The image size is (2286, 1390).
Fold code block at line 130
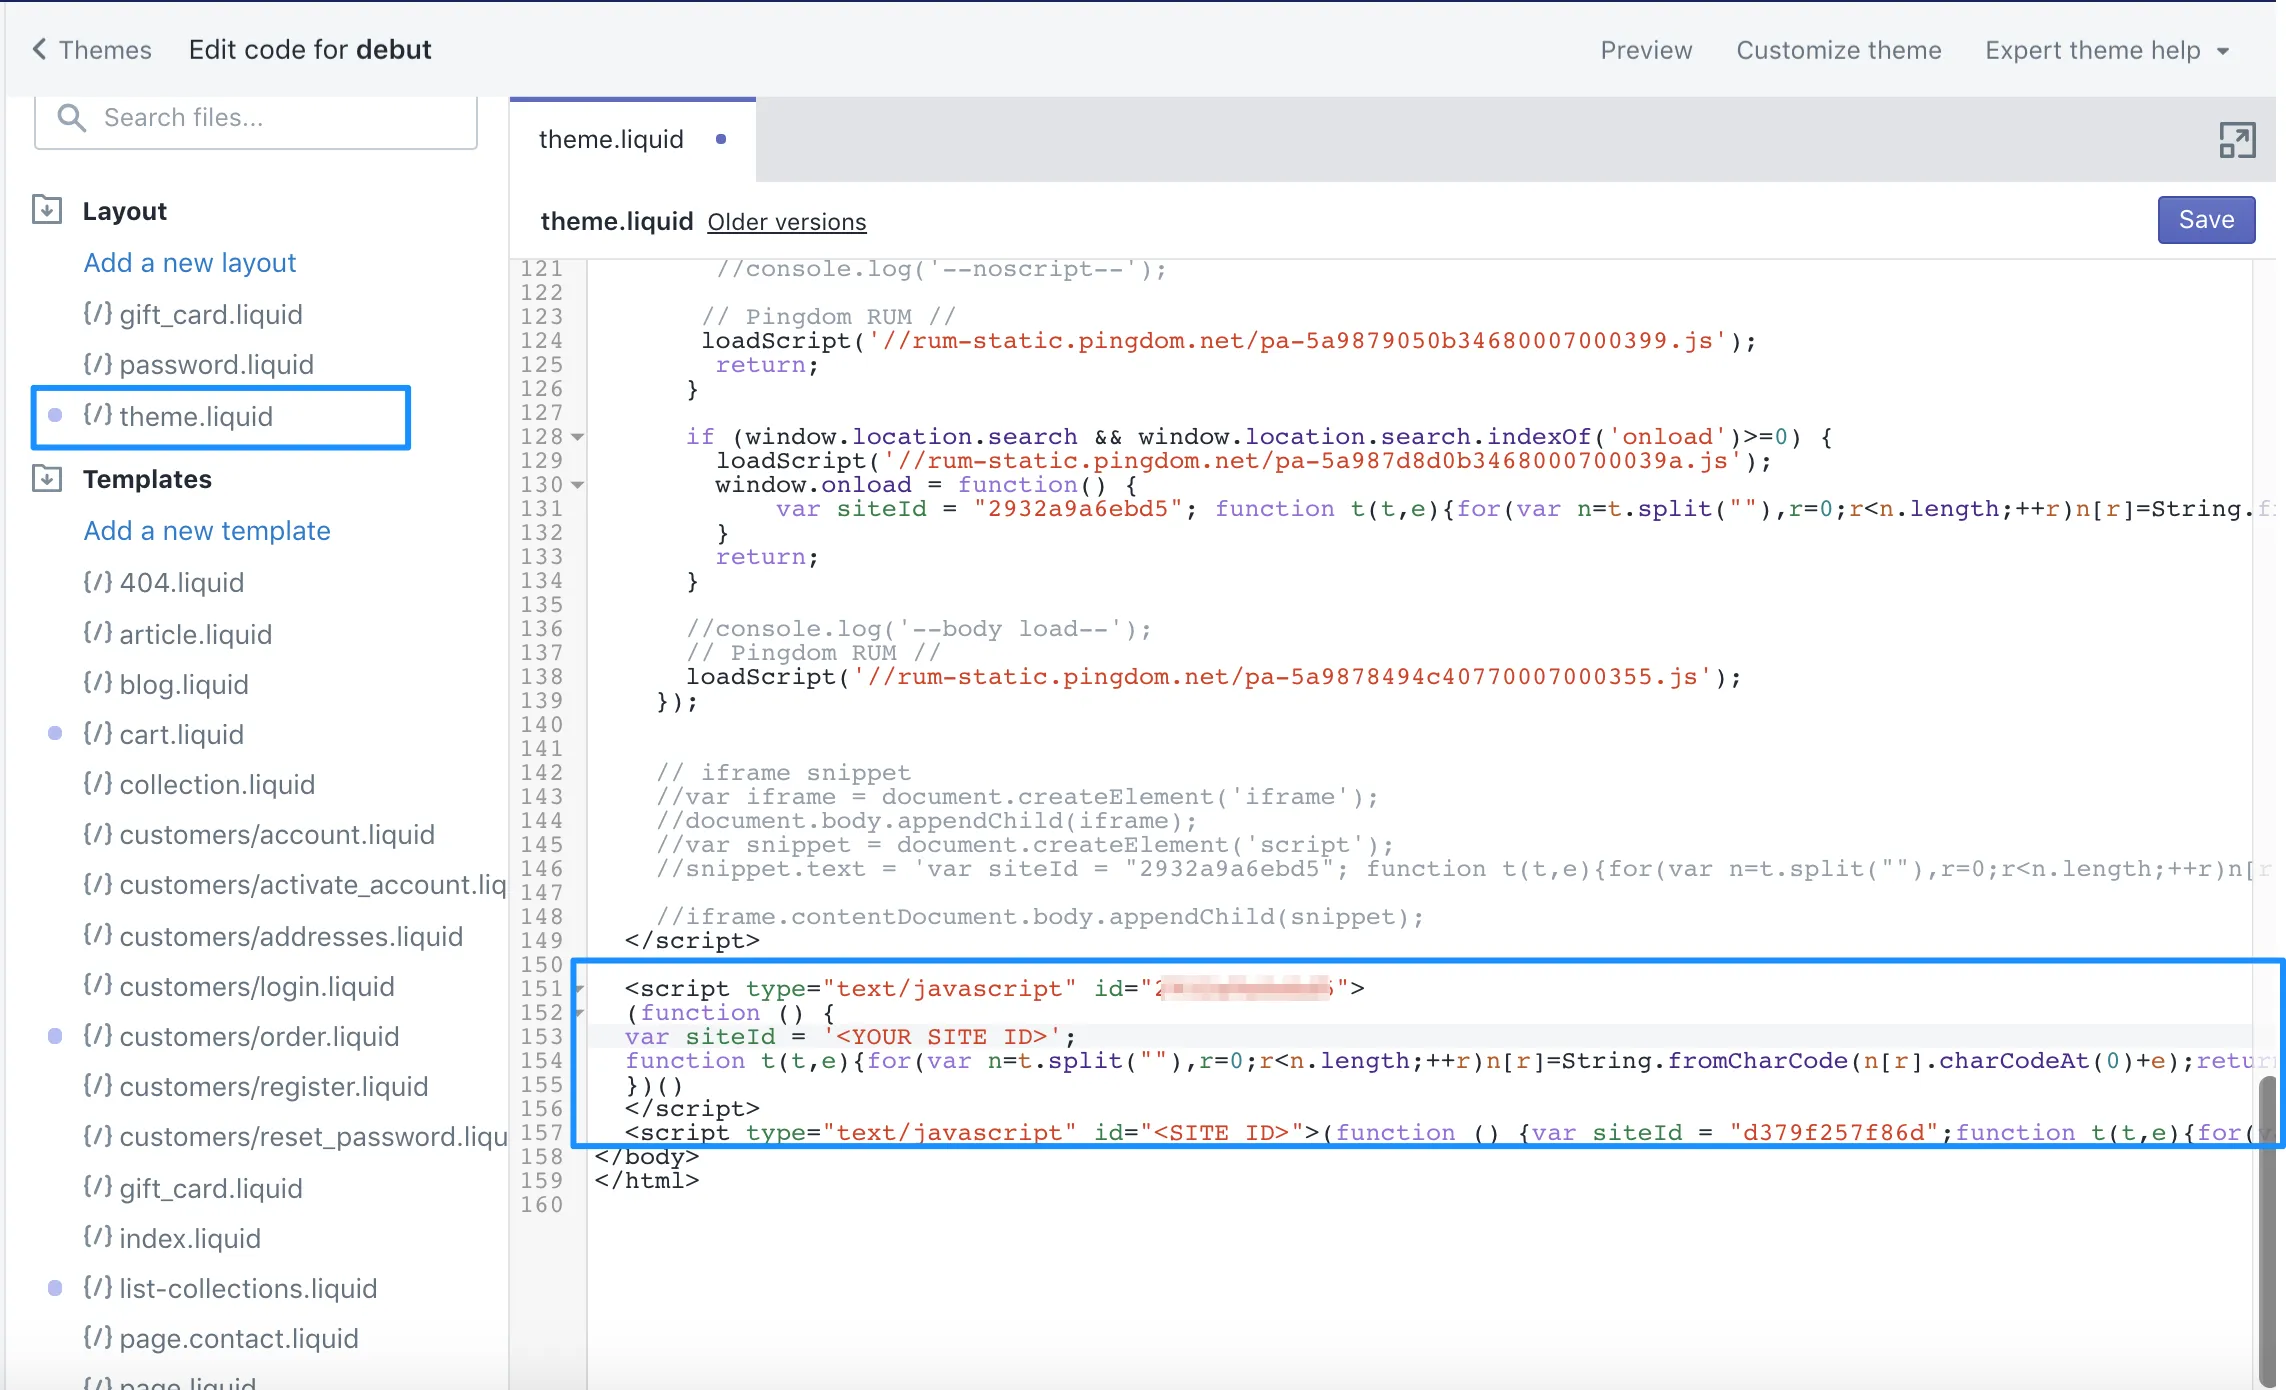tap(577, 485)
